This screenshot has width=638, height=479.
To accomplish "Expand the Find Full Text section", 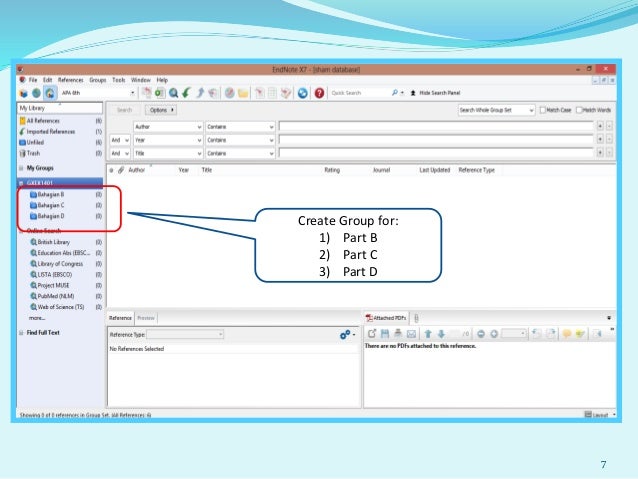I will pos(21,333).
